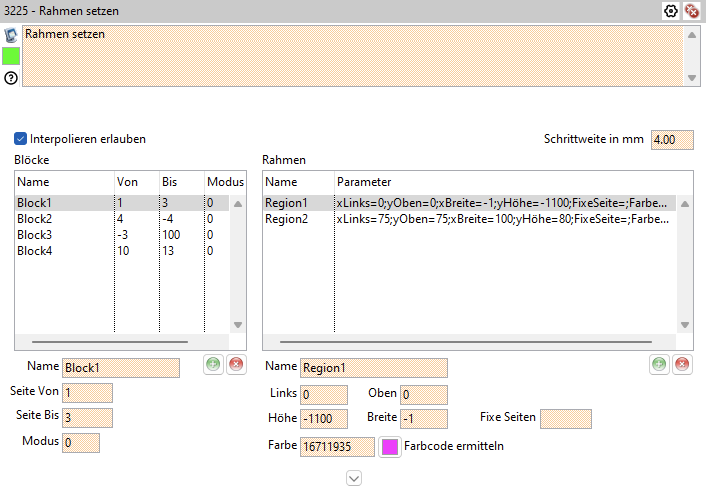Viewport: 706px width, 490px height.
Task: Click the green add button under Blöcke
Action: (214, 365)
